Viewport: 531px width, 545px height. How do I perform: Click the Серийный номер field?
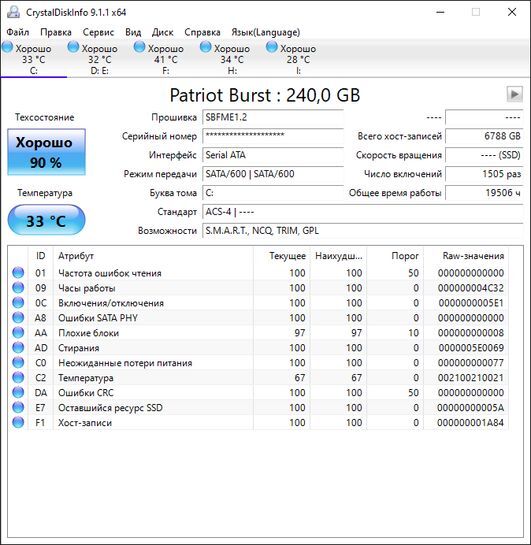click(x=273, y=136)
